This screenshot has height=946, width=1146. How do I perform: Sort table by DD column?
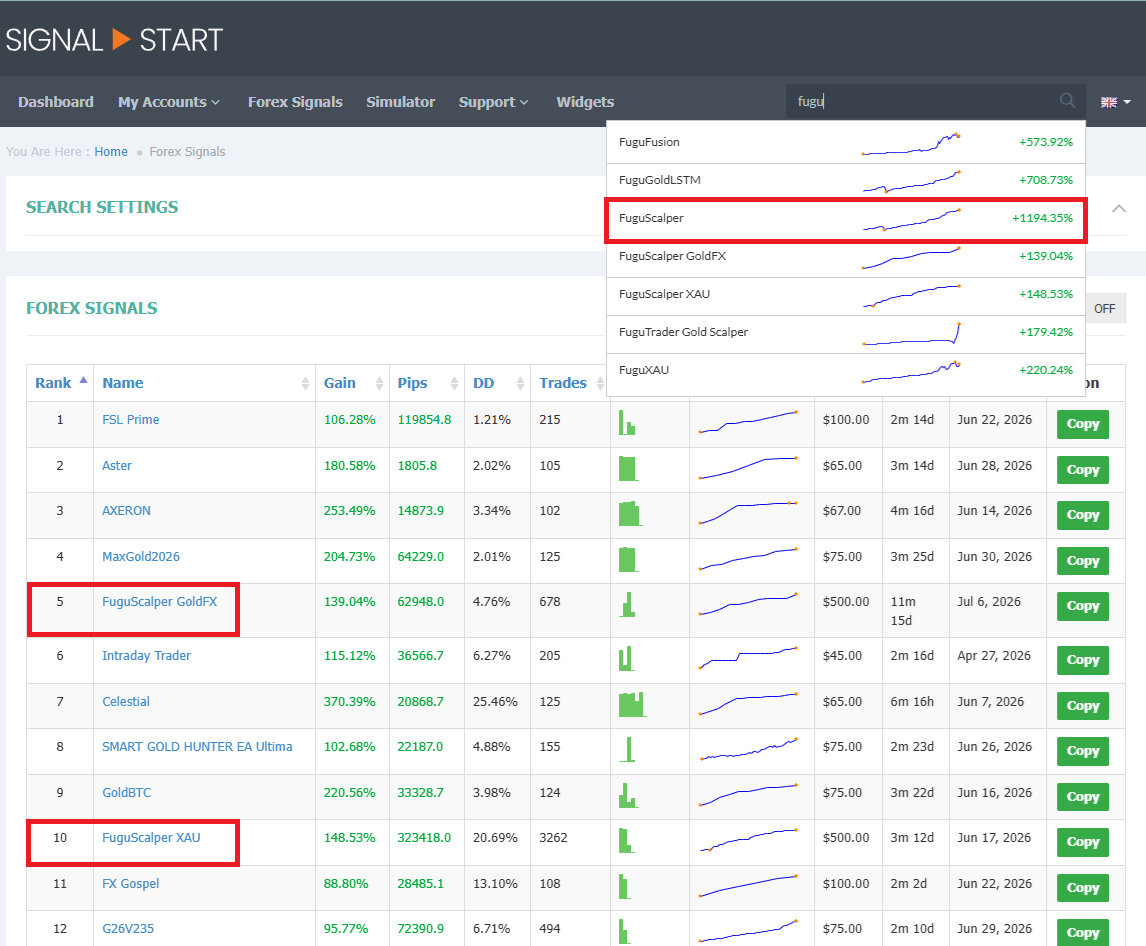[x=497, y=383]
